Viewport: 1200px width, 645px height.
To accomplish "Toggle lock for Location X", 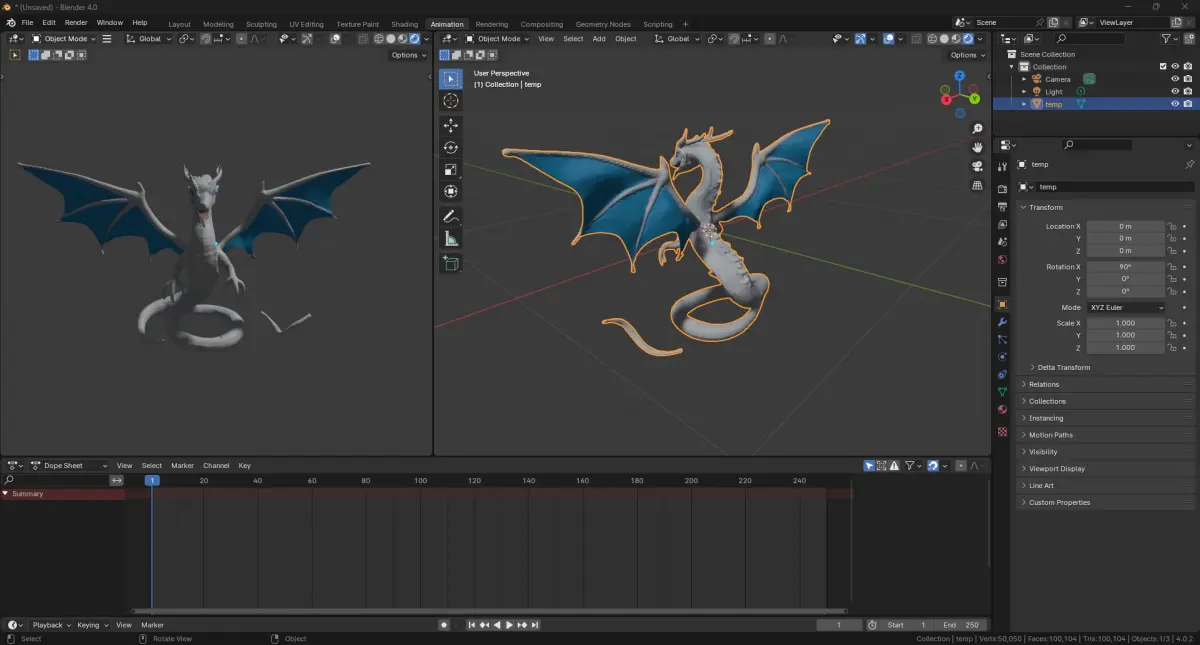I will click(1172, 226).
